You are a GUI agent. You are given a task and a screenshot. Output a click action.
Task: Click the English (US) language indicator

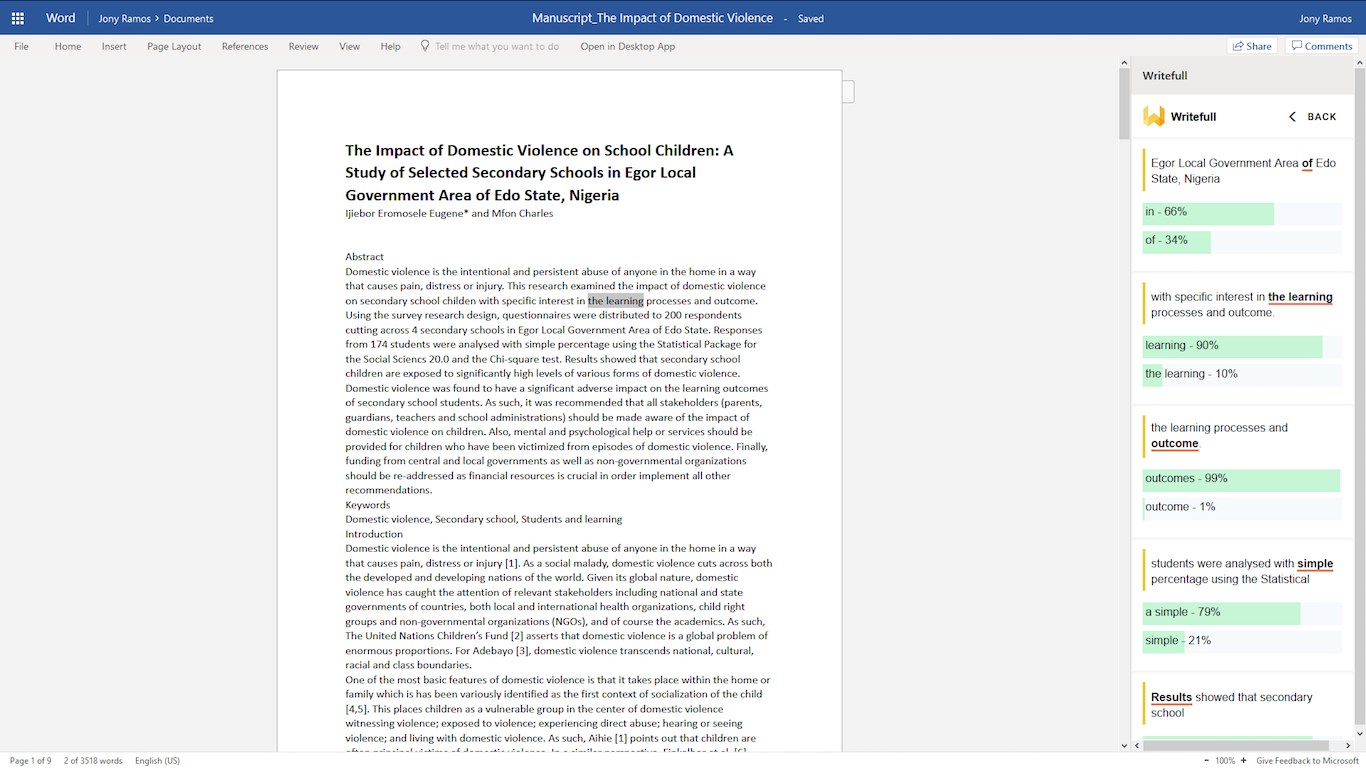(x=157, y=761)
